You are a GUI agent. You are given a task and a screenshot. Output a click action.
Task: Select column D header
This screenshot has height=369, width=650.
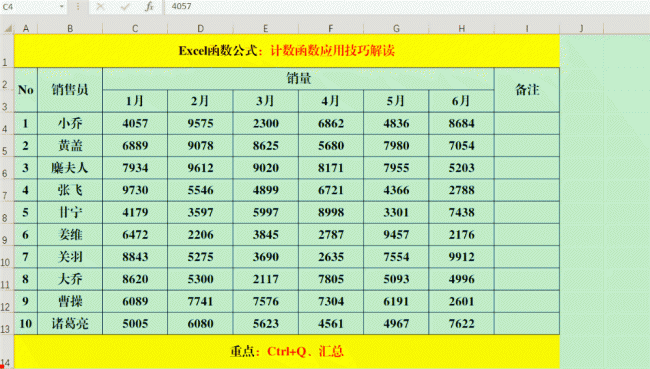200,29
